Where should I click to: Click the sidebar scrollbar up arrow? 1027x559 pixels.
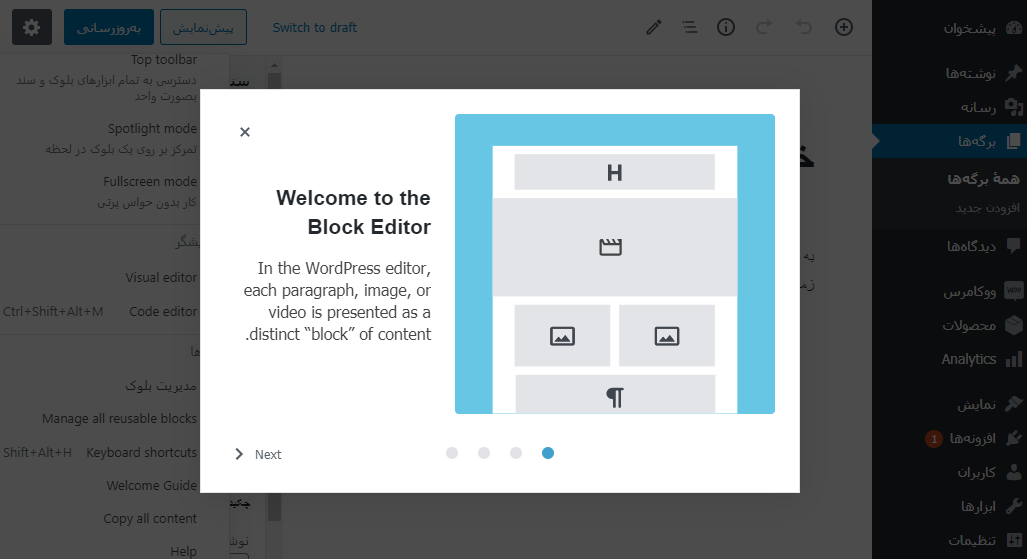(x=274, y=65)
